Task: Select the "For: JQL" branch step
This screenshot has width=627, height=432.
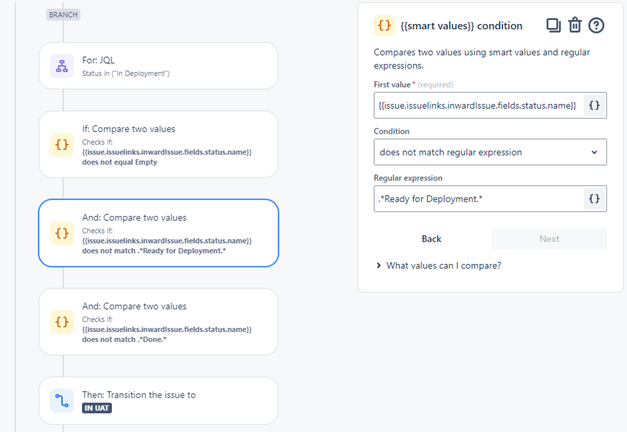Action: 158,67
